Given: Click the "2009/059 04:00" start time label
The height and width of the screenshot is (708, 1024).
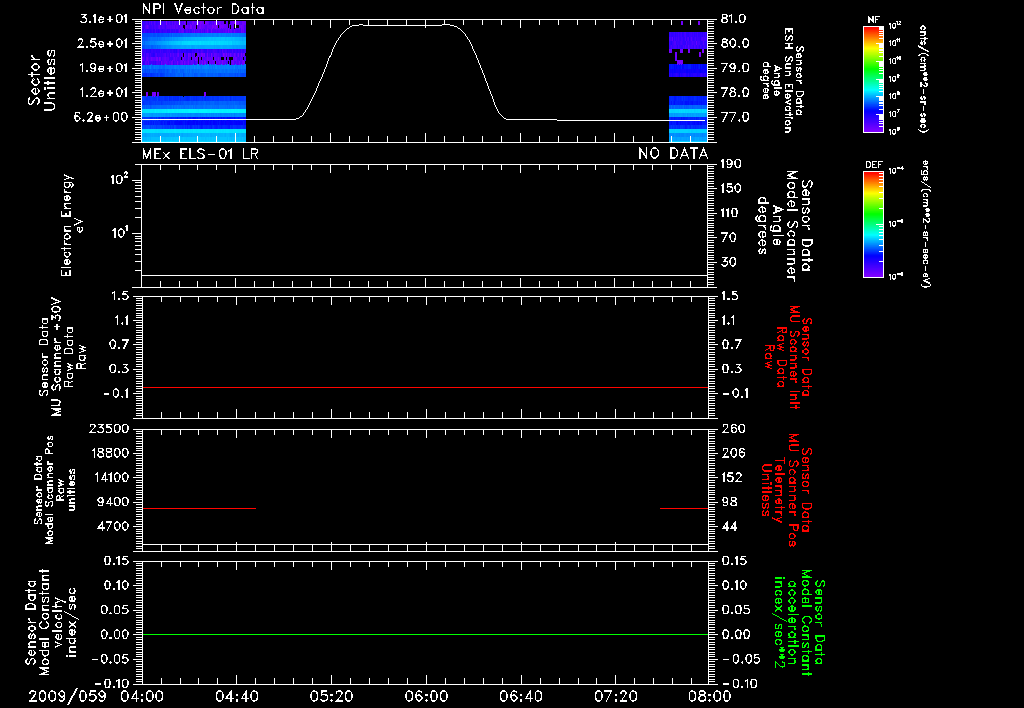Looking at the screenshot, I should 96,696.
